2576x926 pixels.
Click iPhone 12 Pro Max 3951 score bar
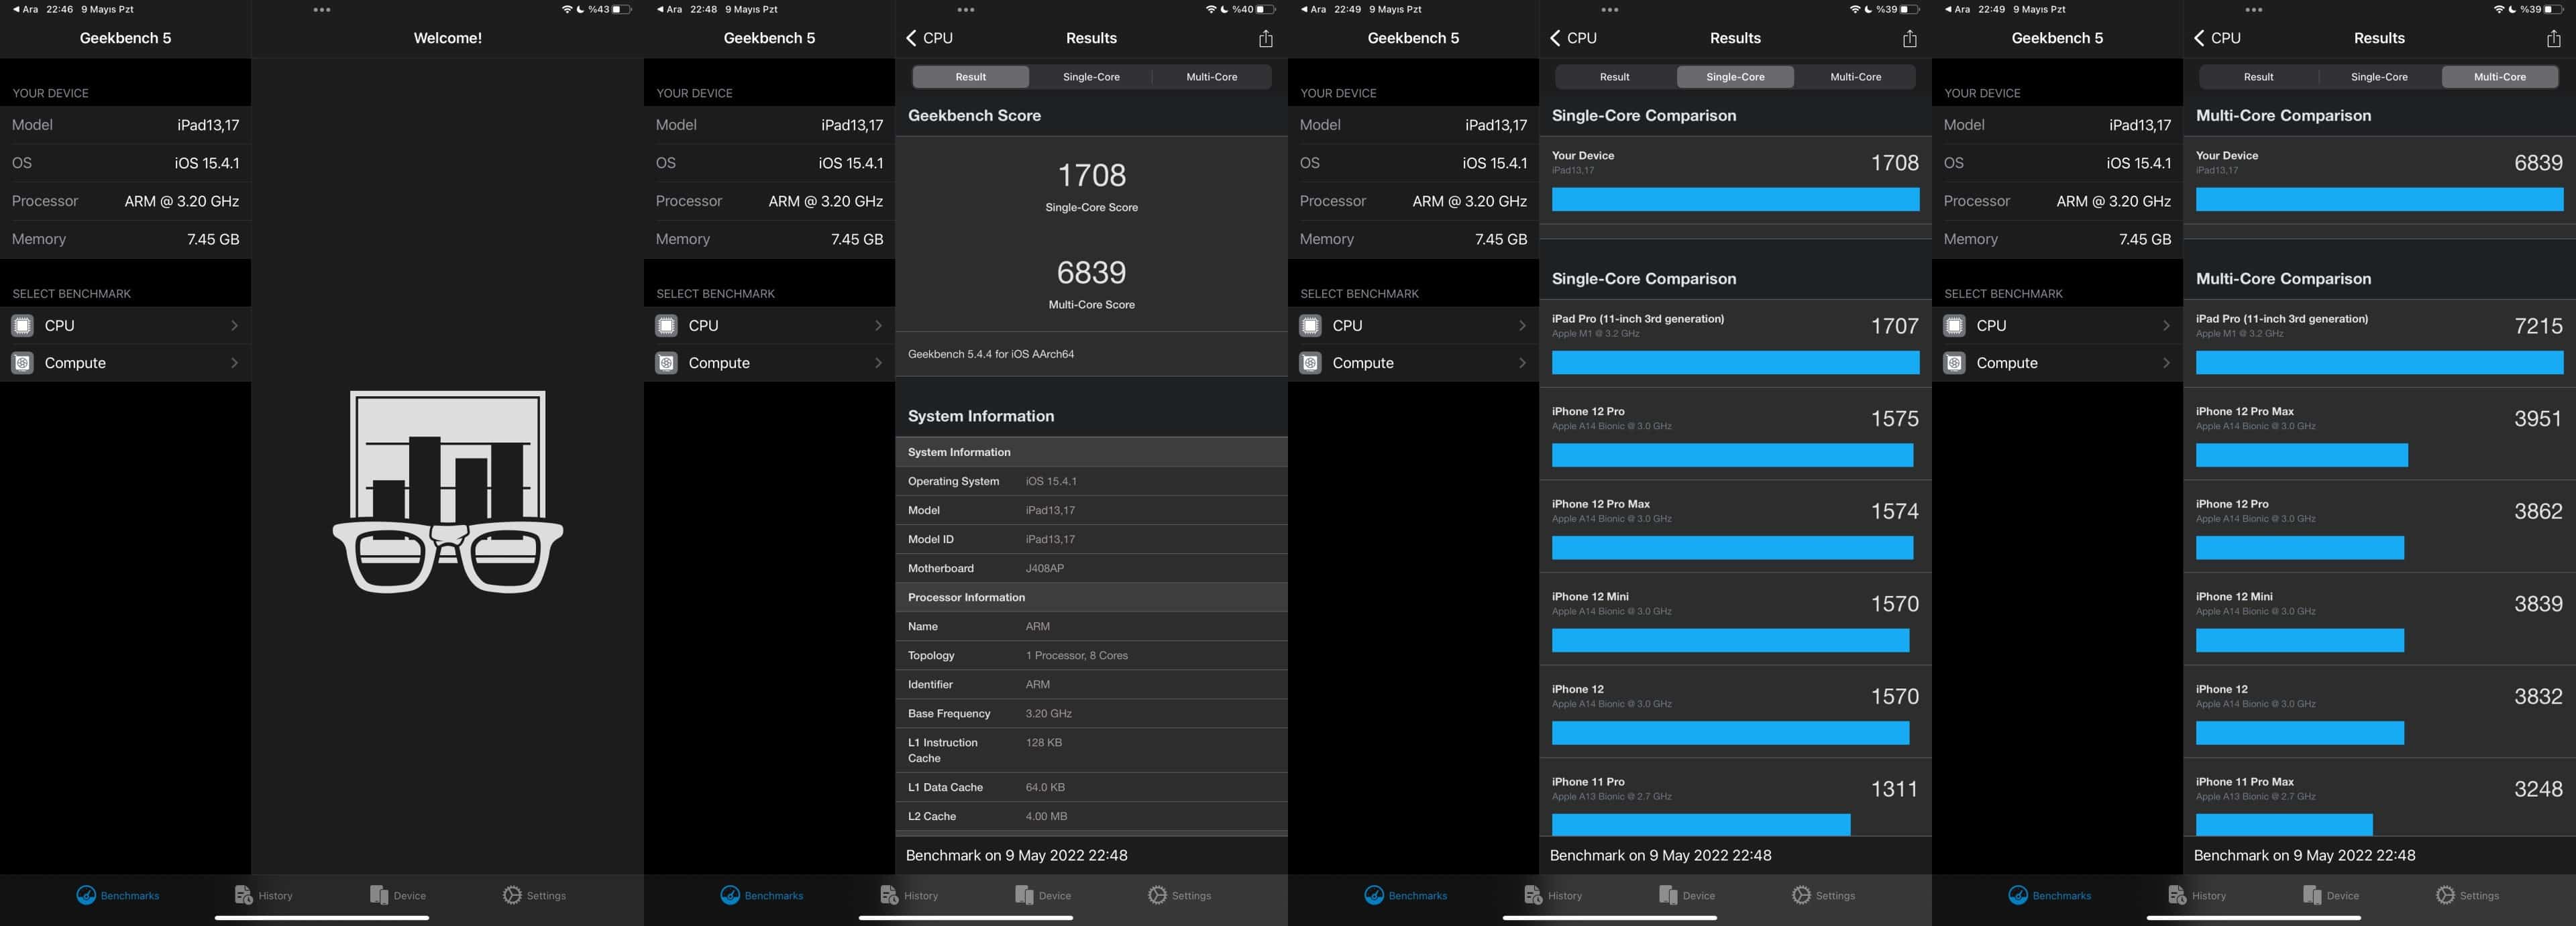pos(2301,456)
